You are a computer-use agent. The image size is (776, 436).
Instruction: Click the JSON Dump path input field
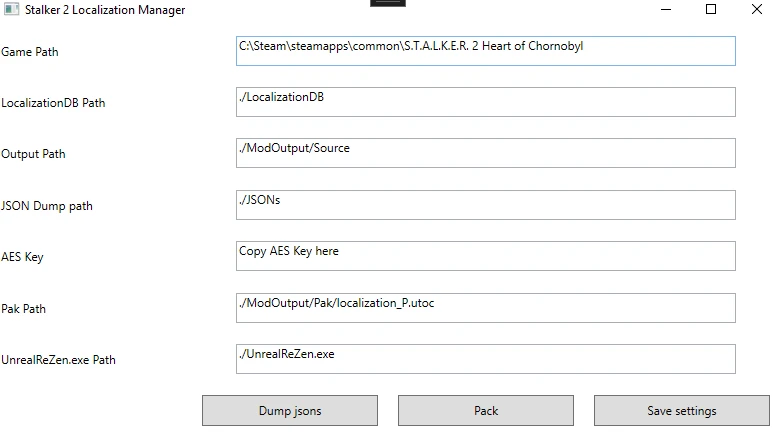[485, 205]
